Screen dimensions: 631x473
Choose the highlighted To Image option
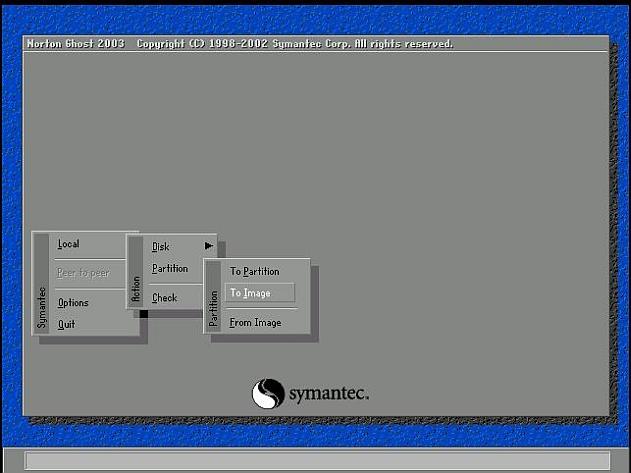click(260, 293)
